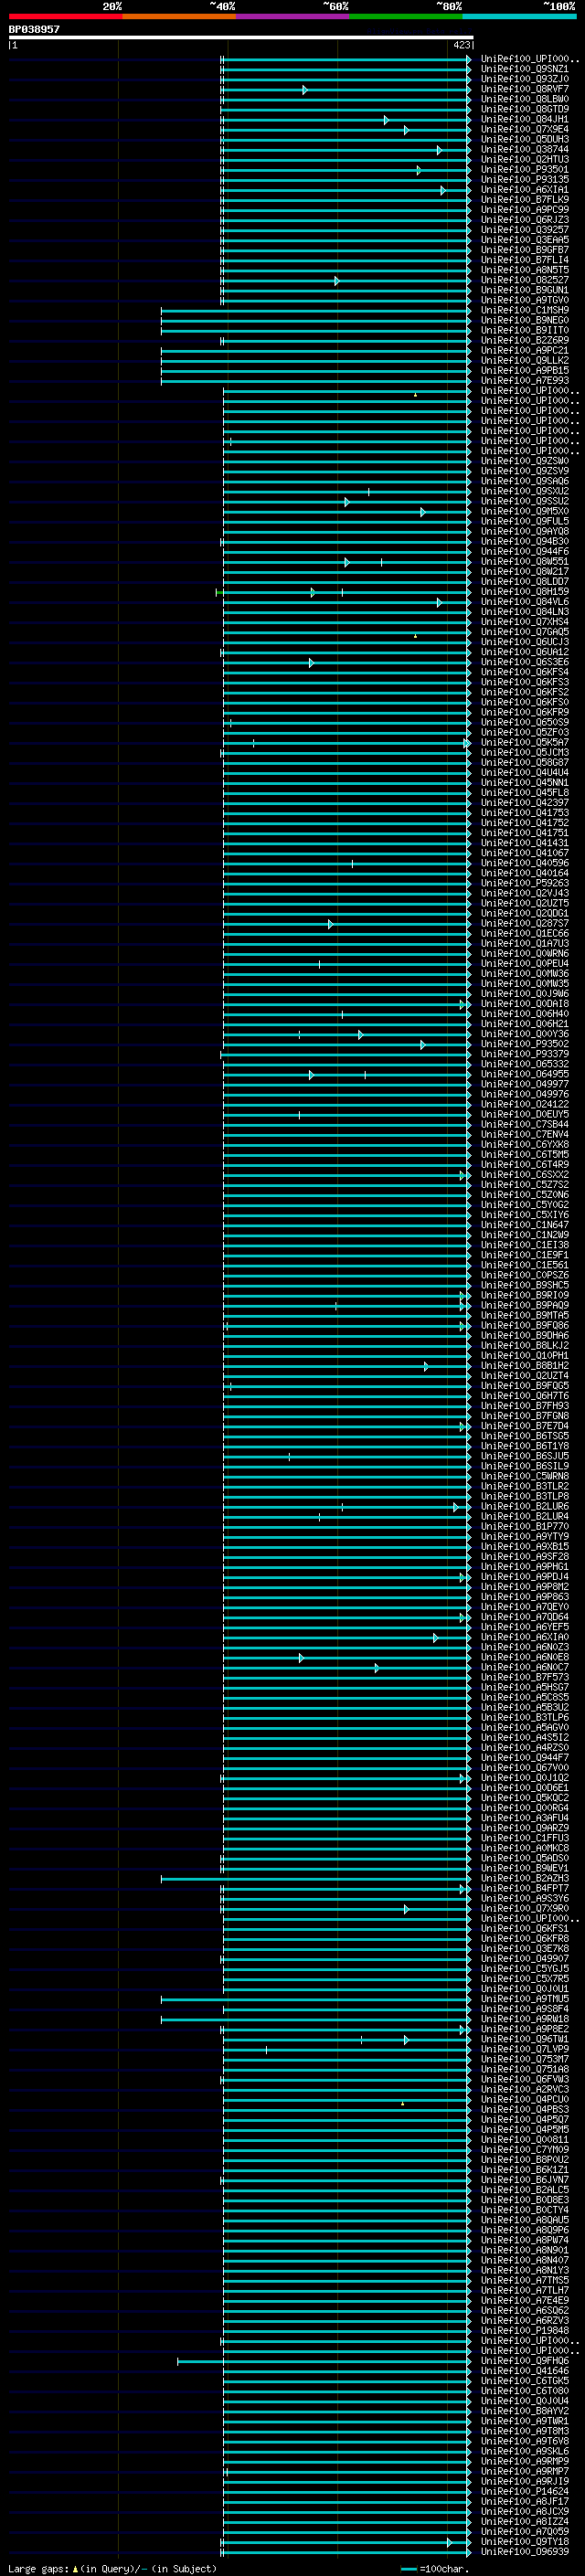Click hit label UniRef100_Q5K5A7
The height and width of the screenshot is (2576, 585).
pyautogui.click(x=525, y=743)
